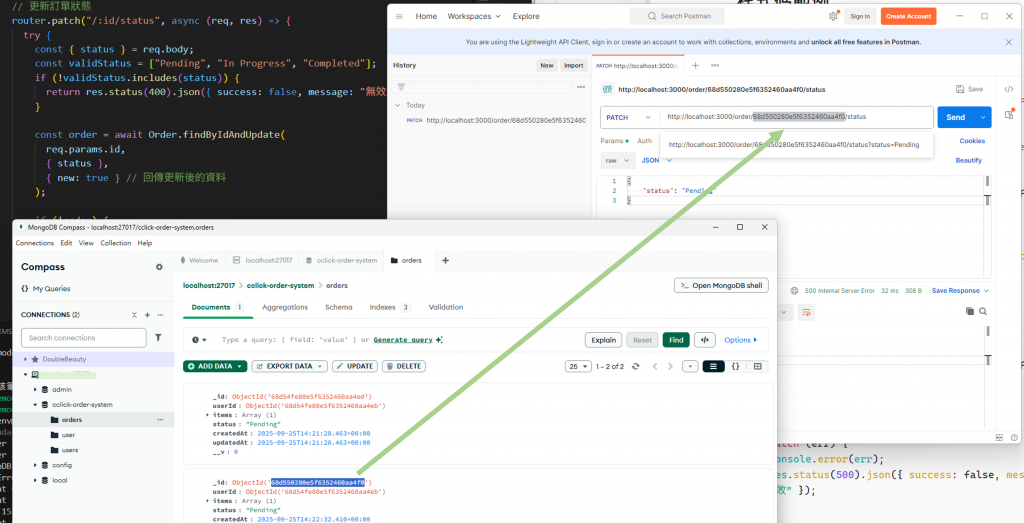Image resolution: width=1024 pixels, height=523 pixels.
Task: Collapse the Today history group
Action: [x=398, y=105]
